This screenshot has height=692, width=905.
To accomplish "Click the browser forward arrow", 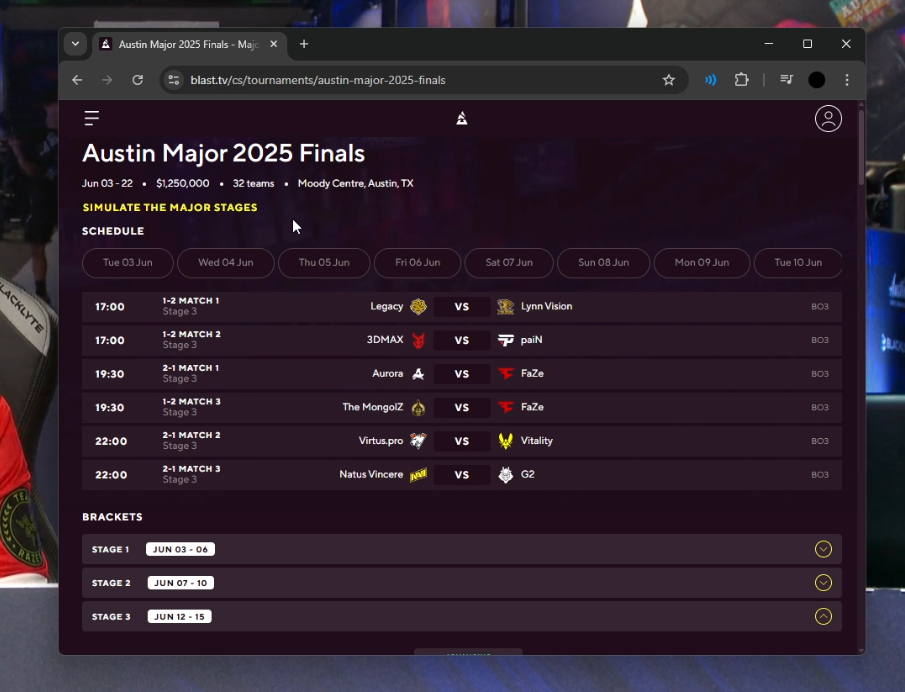I will [107, 80].
